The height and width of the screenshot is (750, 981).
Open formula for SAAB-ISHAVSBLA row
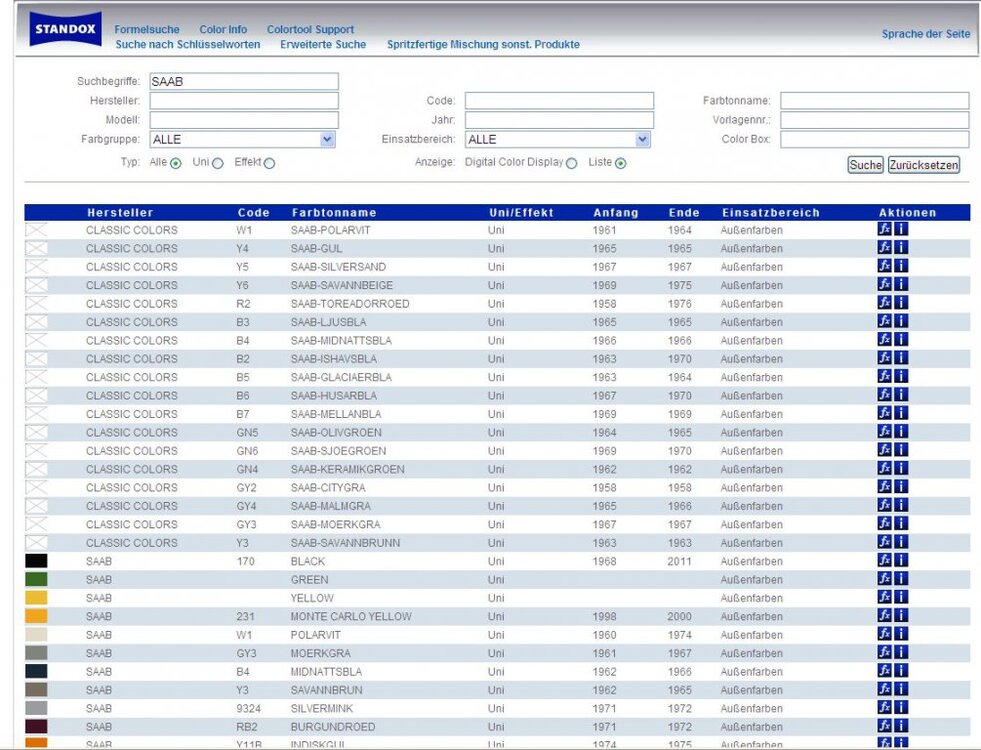point(884,358)
